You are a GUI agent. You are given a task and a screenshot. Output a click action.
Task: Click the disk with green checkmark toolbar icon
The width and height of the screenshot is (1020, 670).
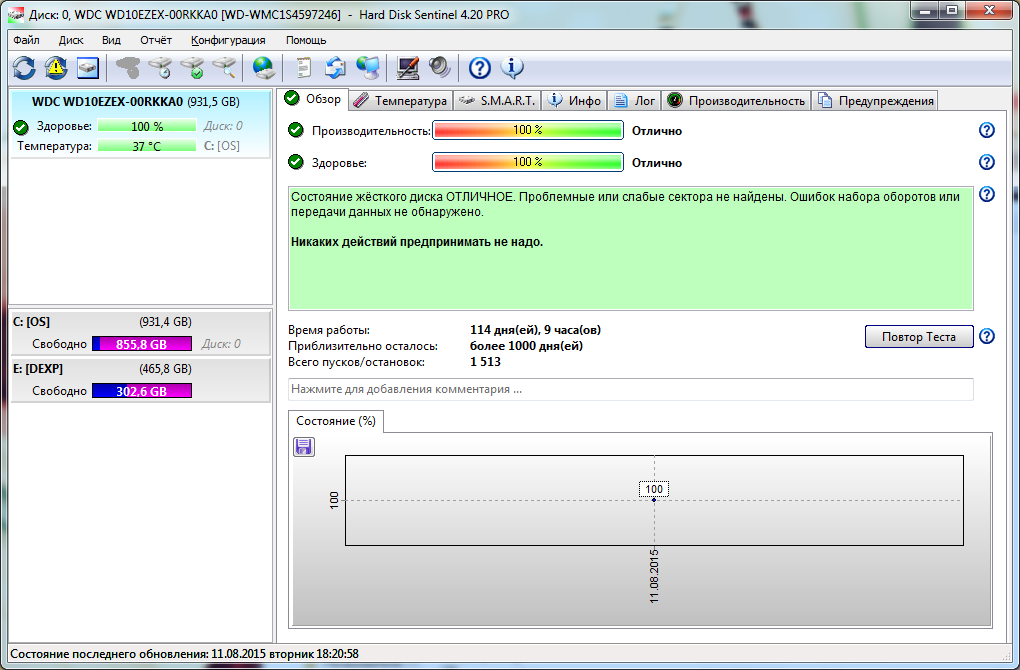193,68
